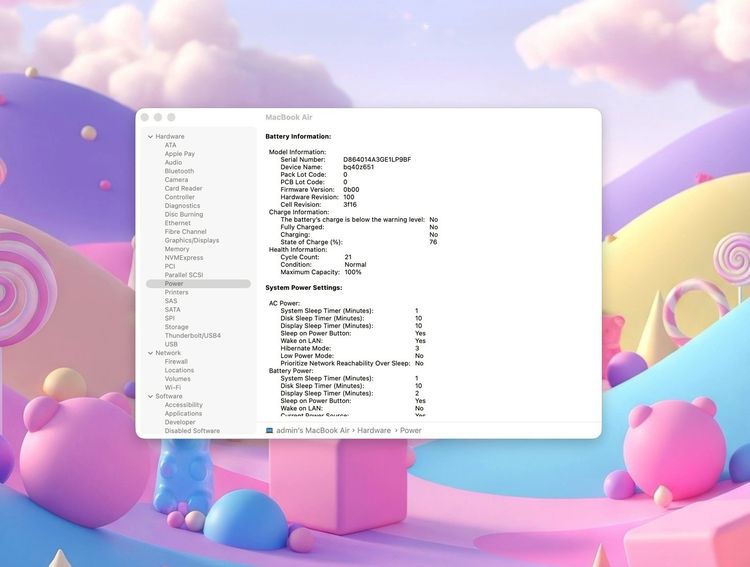
Task: Select the highlighted Power entry
Action: [199, 284]
